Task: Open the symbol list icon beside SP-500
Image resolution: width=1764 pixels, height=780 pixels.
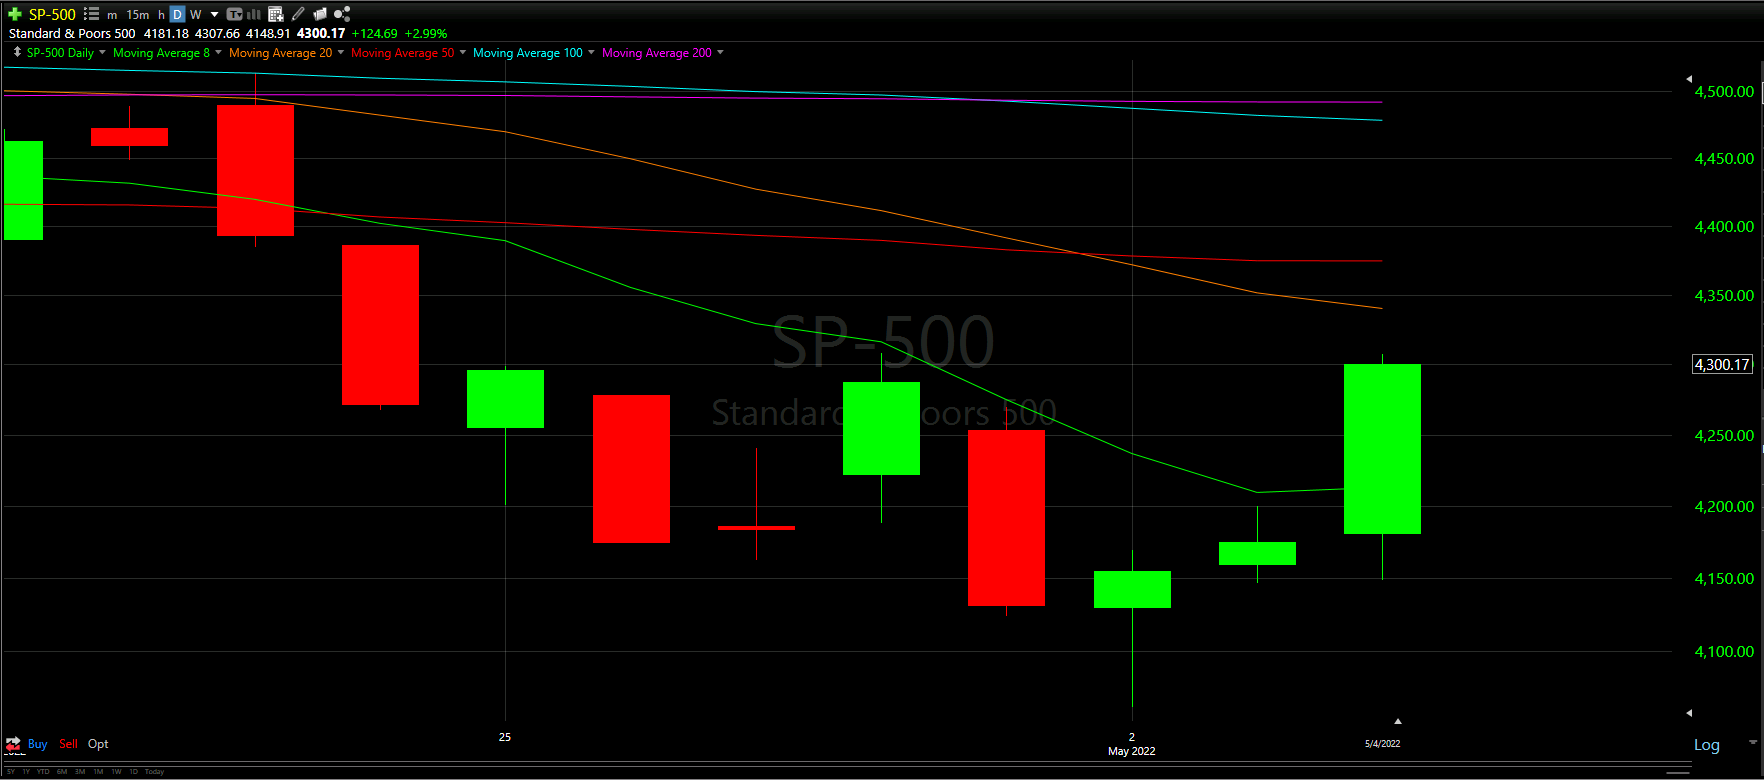Action: [x=91, y=14]
